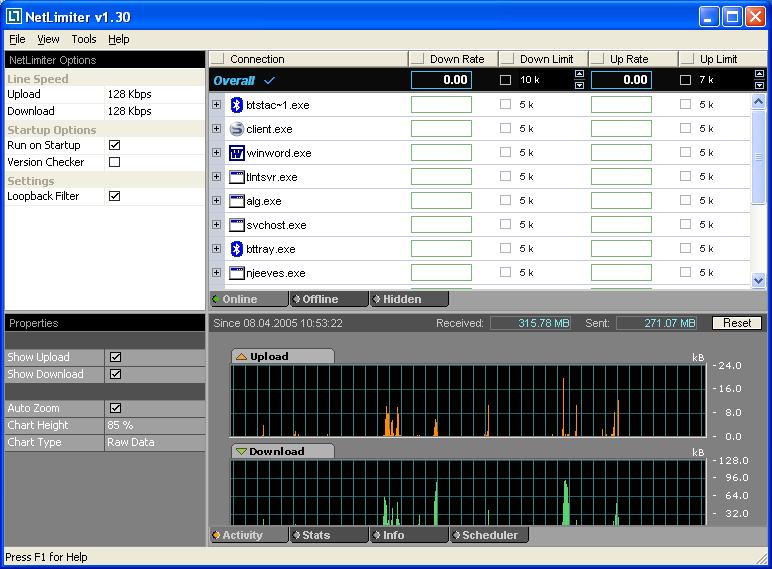Open the Stats tab
The width and height of the screenshot is (772, 569).
point(329,535)
